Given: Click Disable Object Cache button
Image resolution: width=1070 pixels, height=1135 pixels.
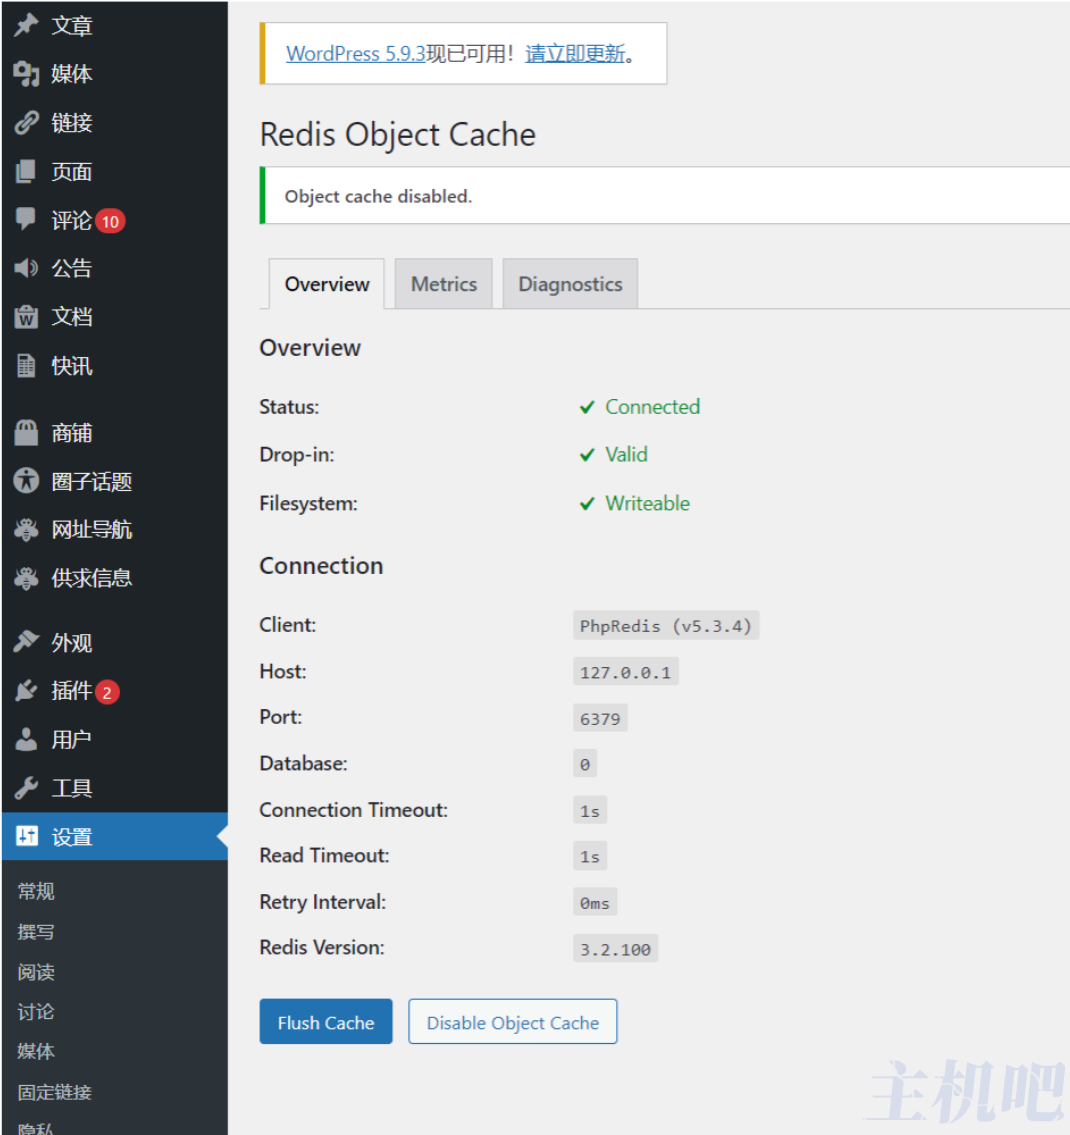Looking at the screenshot, I should (513, 1021).
